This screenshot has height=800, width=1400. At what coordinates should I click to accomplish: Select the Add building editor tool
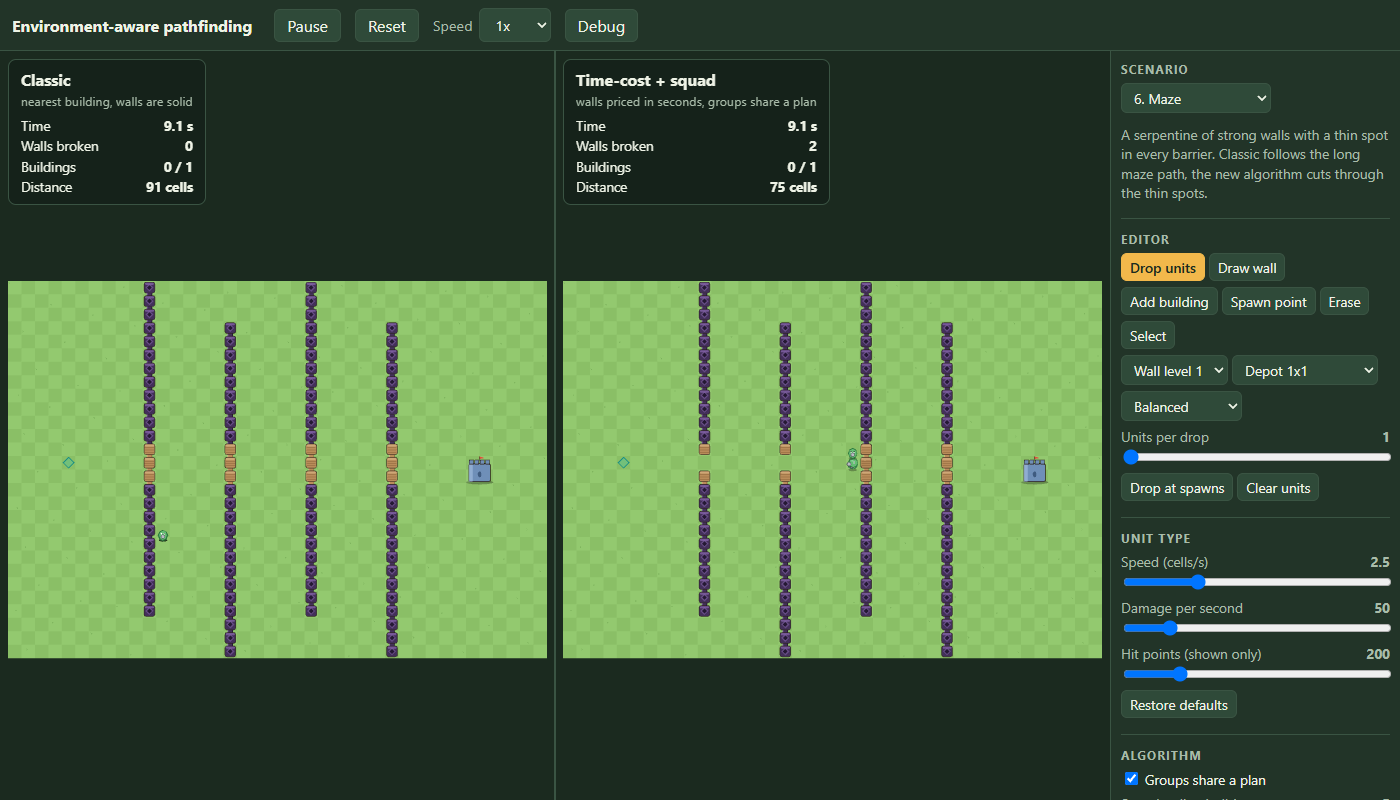point(1169,302)
